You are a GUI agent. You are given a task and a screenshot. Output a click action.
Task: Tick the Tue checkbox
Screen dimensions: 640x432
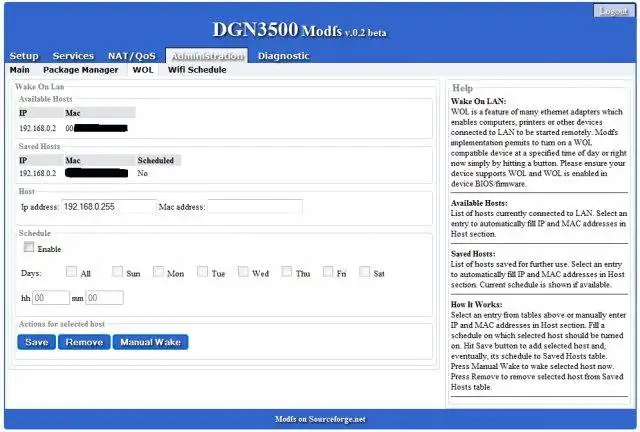(202, 272)
